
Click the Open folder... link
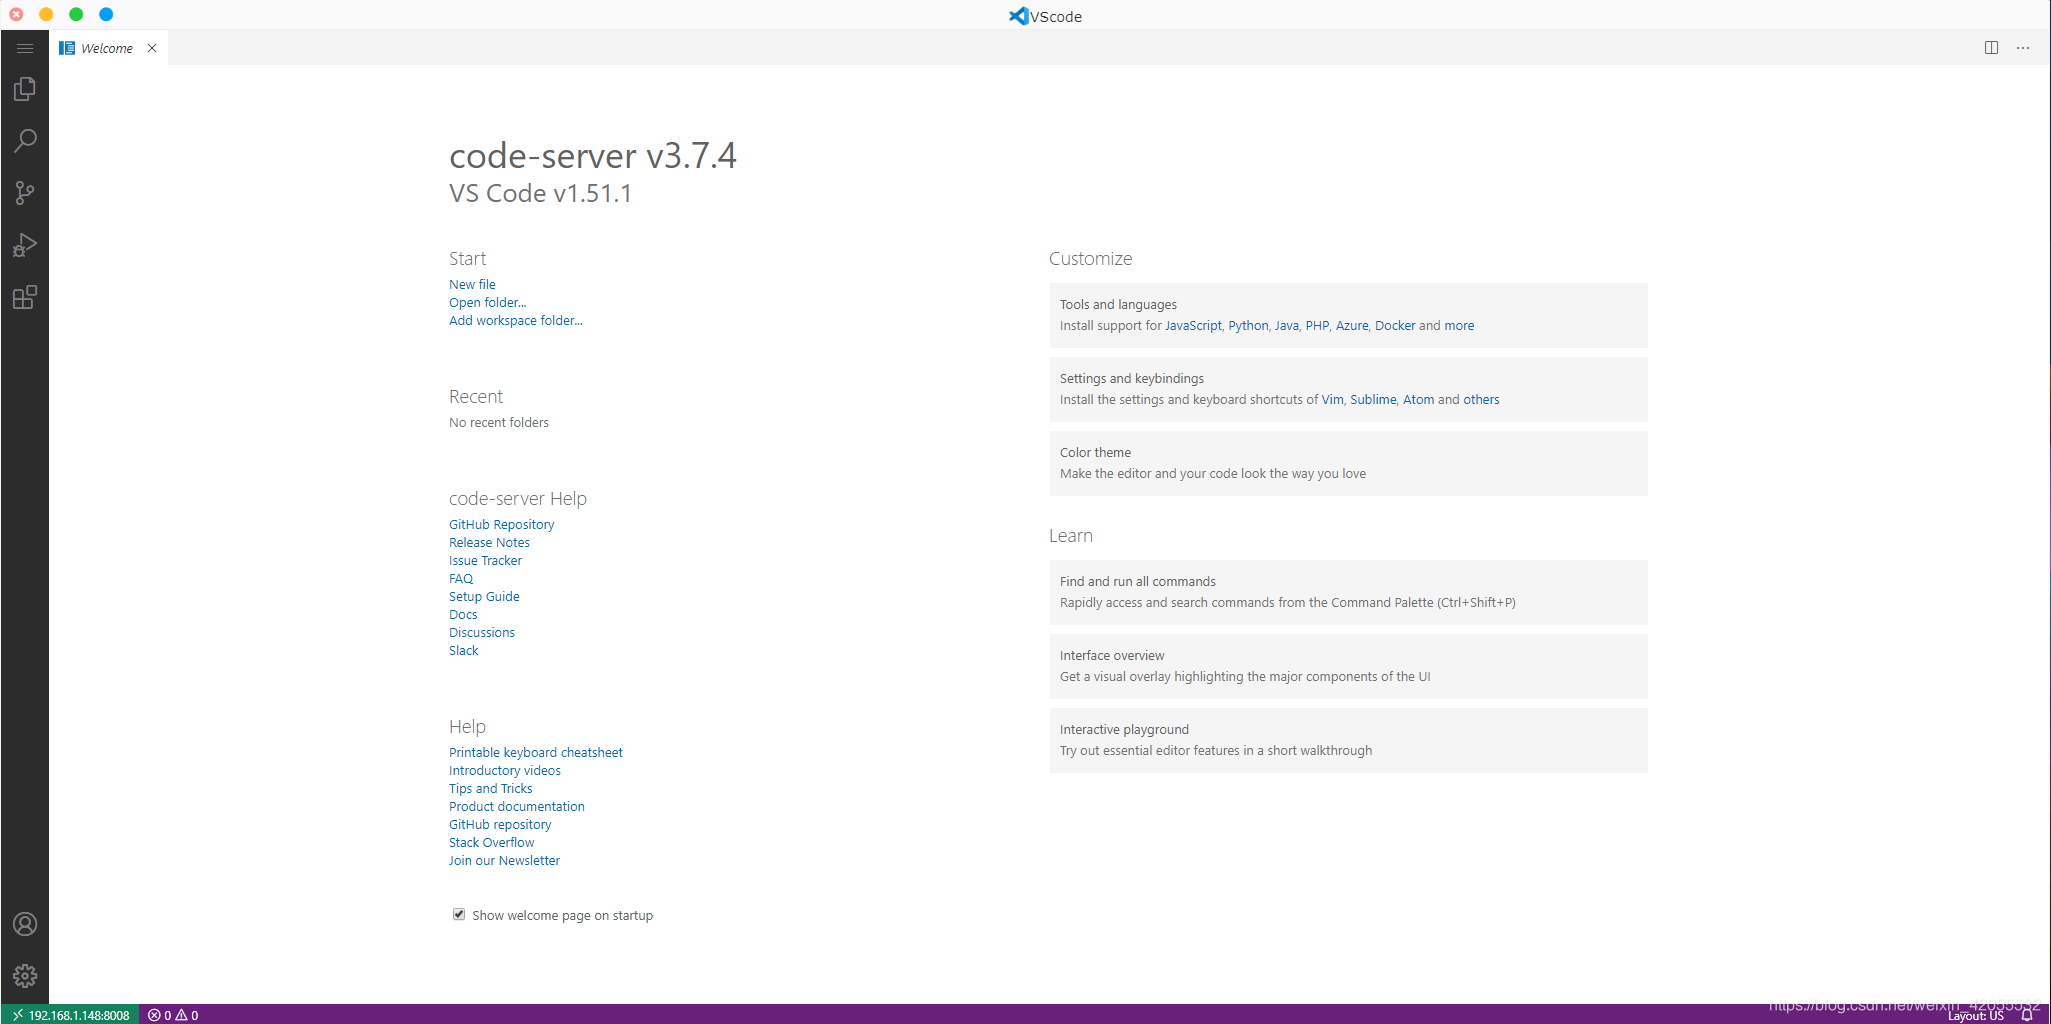(x=487, y=303)
